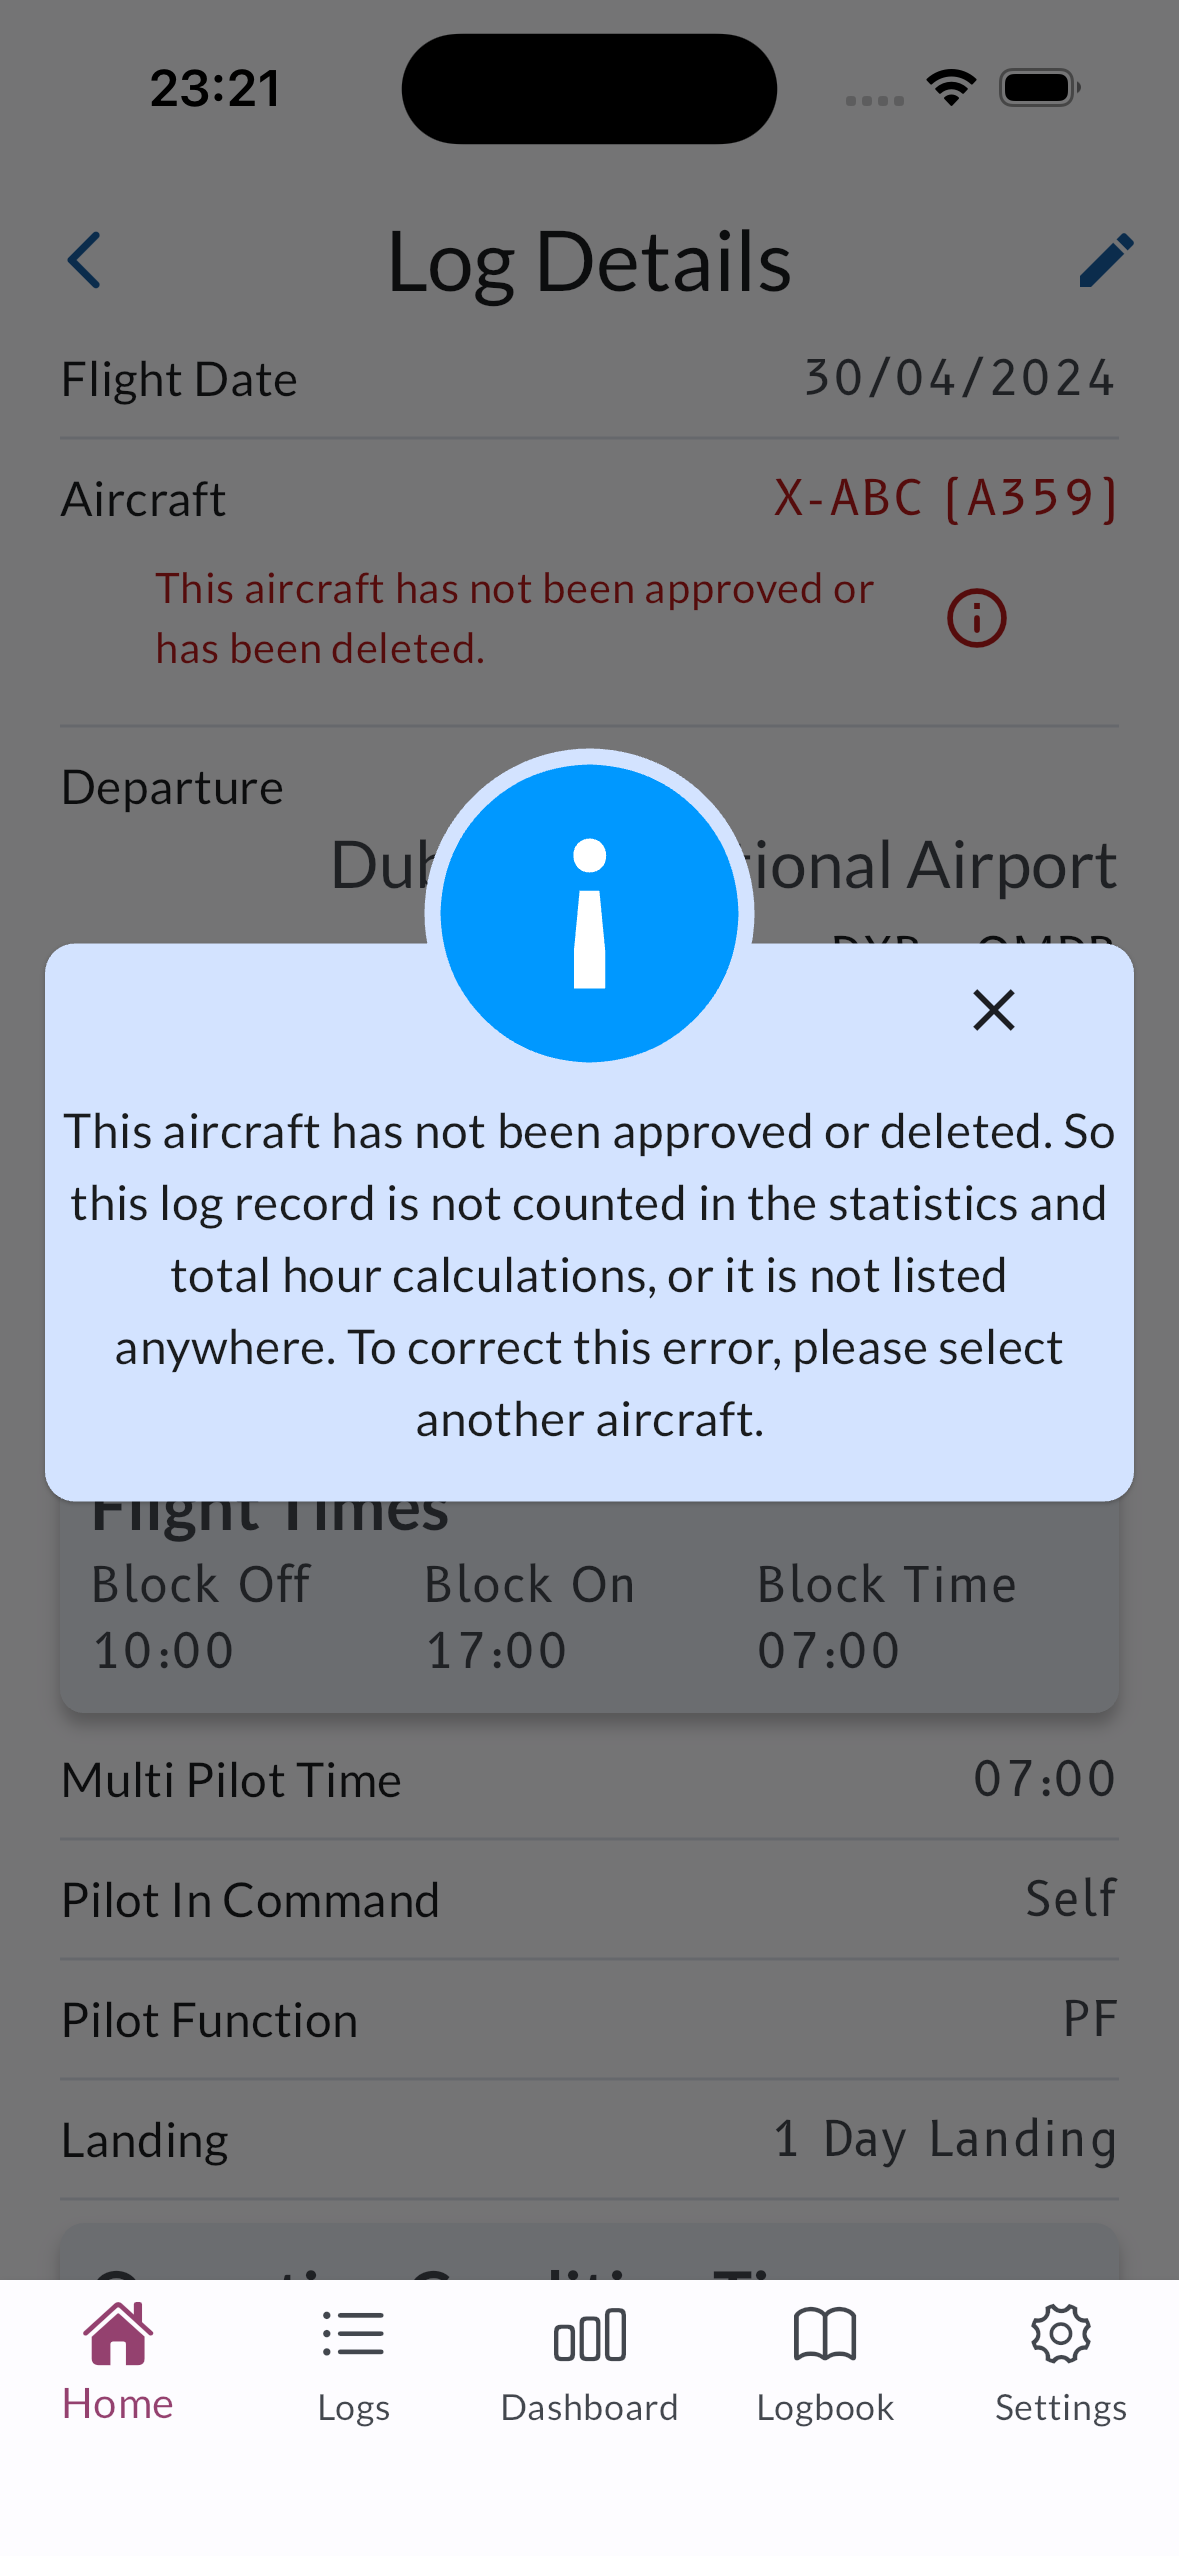Select the Landing row

tap(589, 2139)
